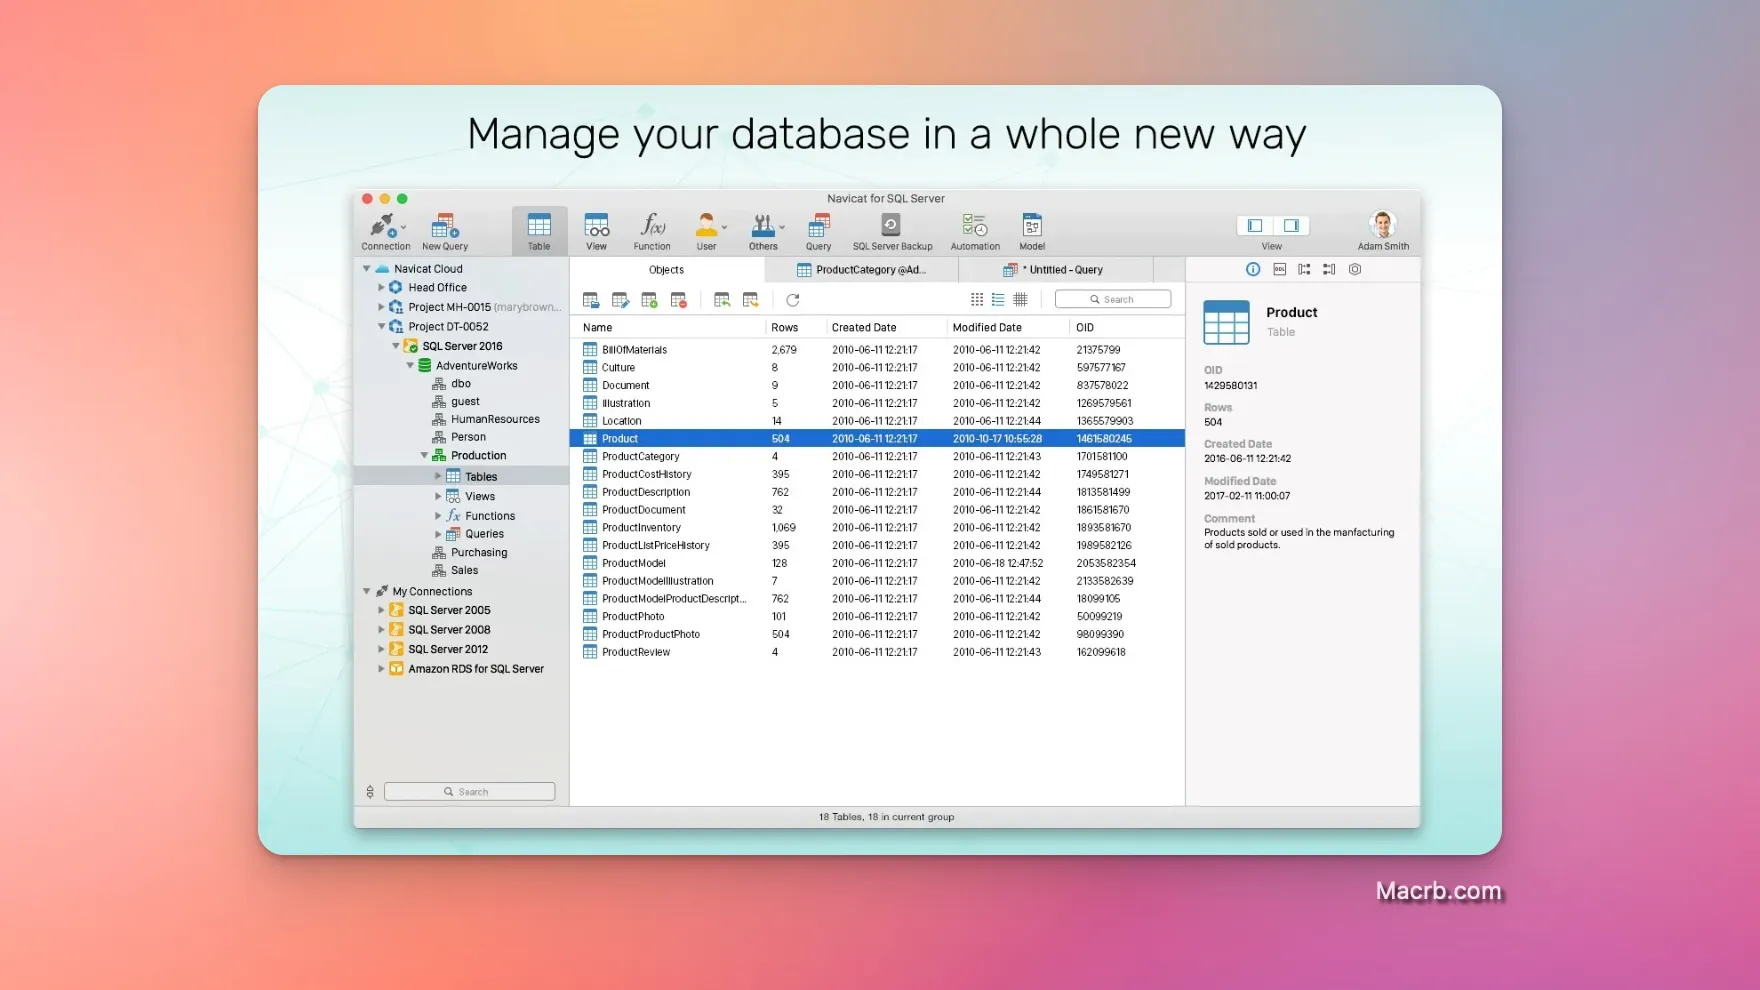1760x990 pixels.
Task: Collapse Project DT-0052 node
Action: 381,327
